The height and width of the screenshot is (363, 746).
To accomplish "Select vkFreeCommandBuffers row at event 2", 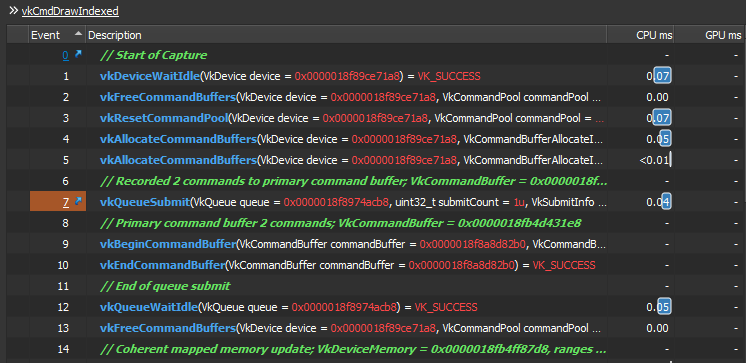I will [x=376, y=97].
